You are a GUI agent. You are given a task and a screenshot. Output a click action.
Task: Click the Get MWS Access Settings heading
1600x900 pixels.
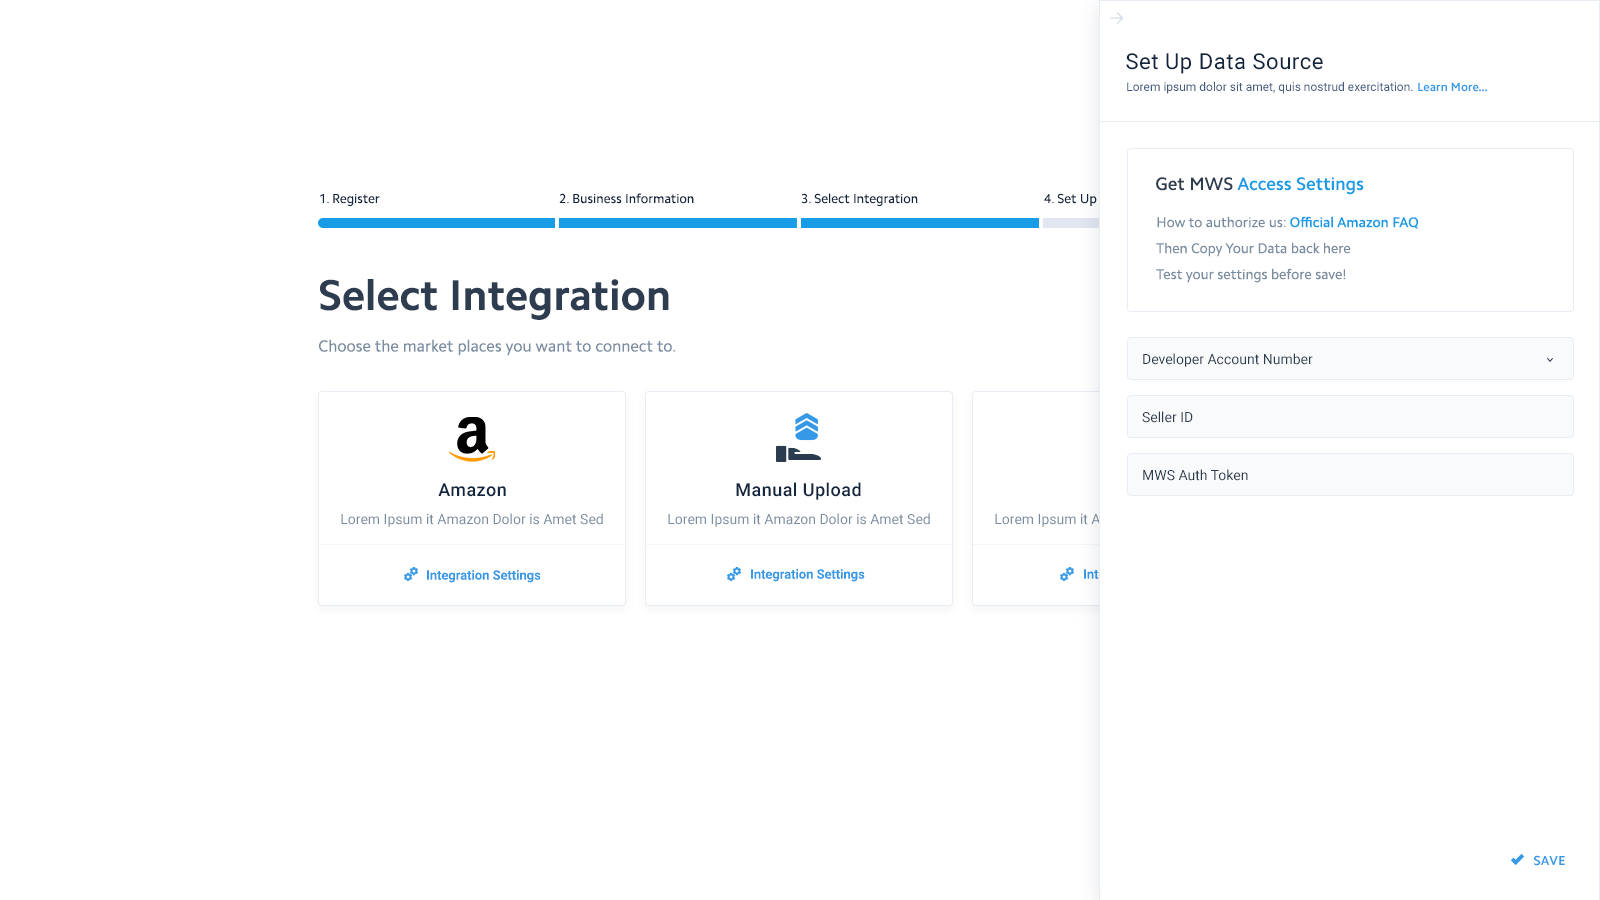tap(1259, 184)
